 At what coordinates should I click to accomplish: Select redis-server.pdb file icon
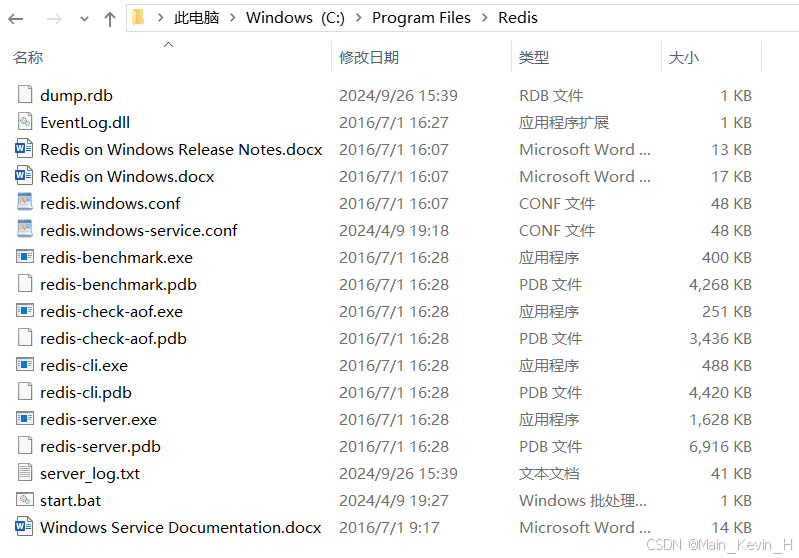click(x=25, y=446)
